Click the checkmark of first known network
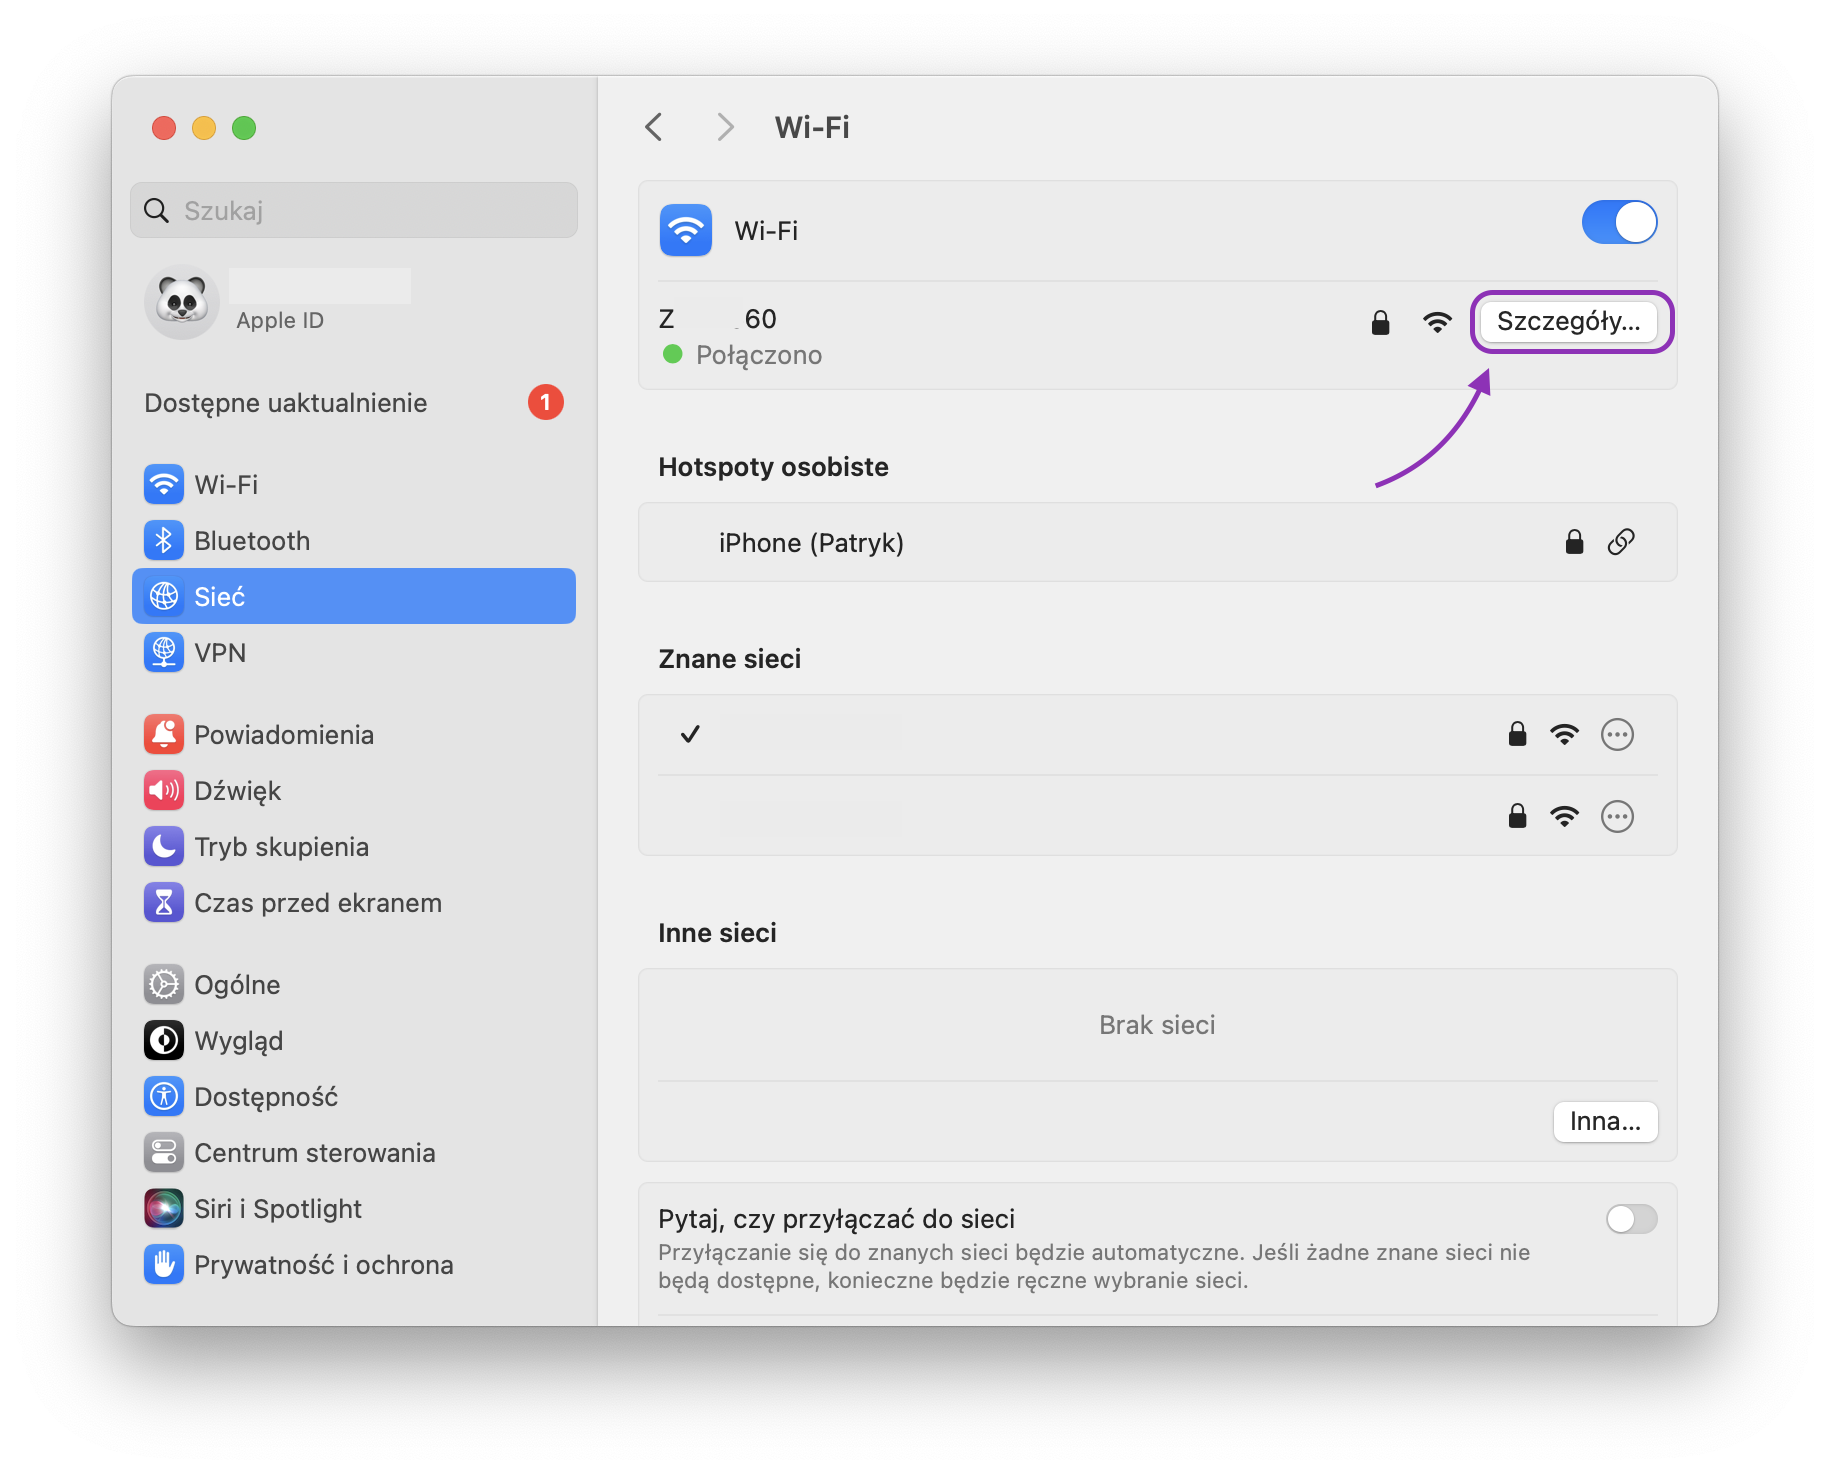Screen dimensions: 1830x1474 pyautogui.click(x=690, y=734)
